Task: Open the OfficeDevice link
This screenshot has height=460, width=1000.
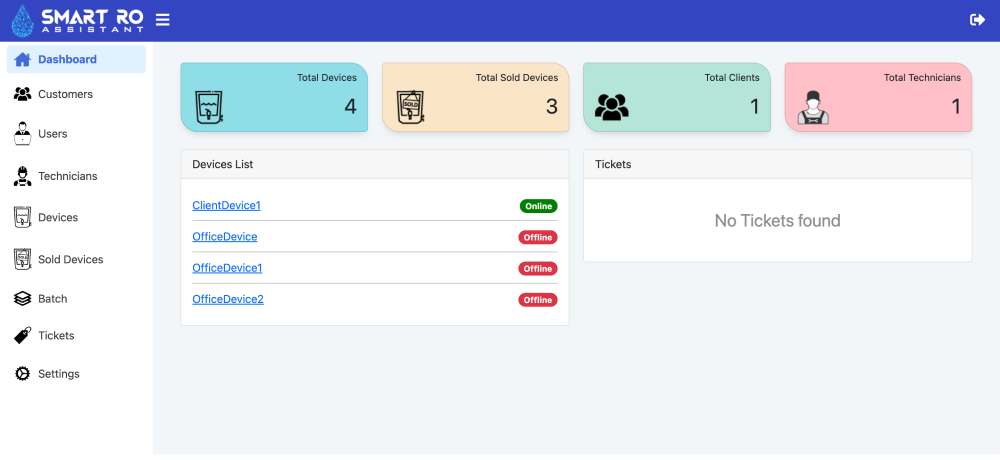Action: (x=224, y=237)
